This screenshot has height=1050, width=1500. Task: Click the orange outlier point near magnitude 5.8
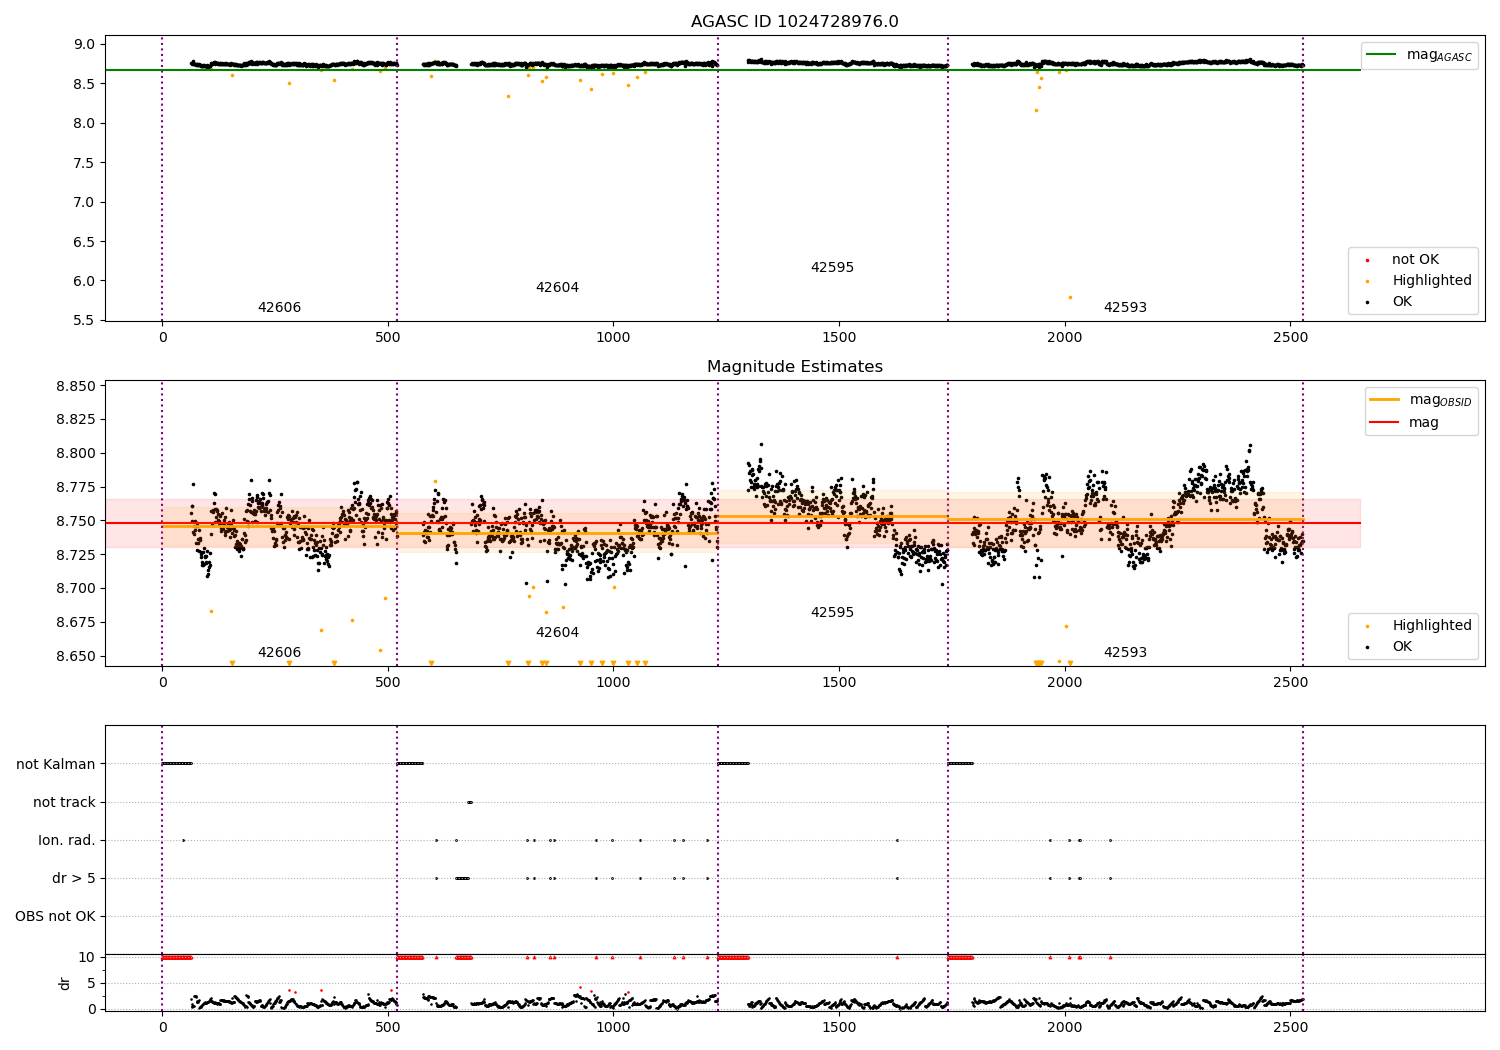tap(1069, 297)
